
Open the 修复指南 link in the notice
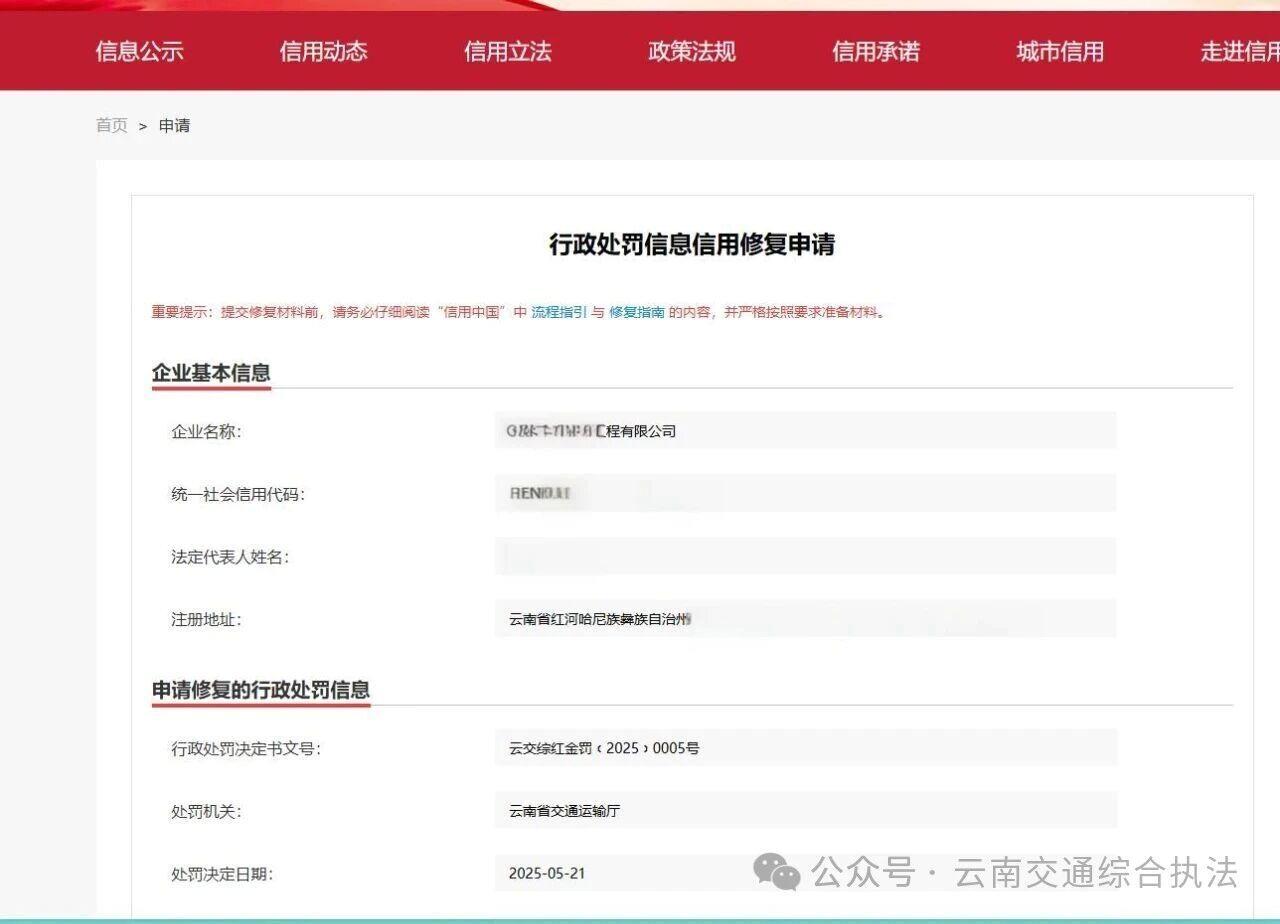click(636, 312)
